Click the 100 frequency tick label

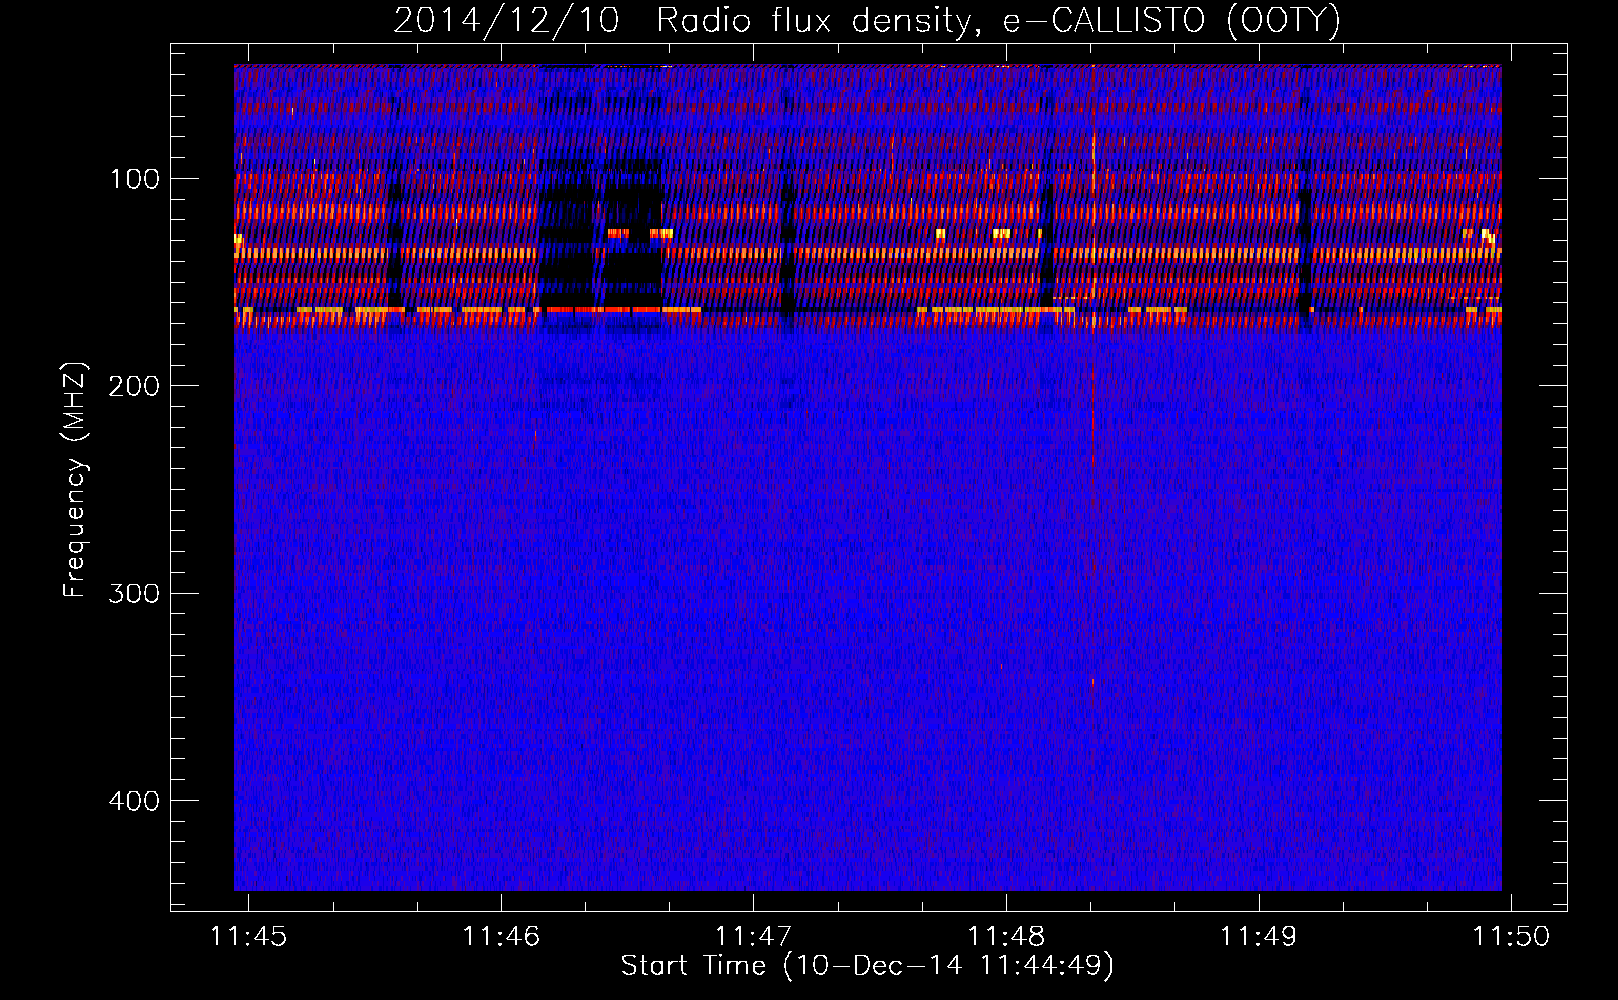point(134,179)
